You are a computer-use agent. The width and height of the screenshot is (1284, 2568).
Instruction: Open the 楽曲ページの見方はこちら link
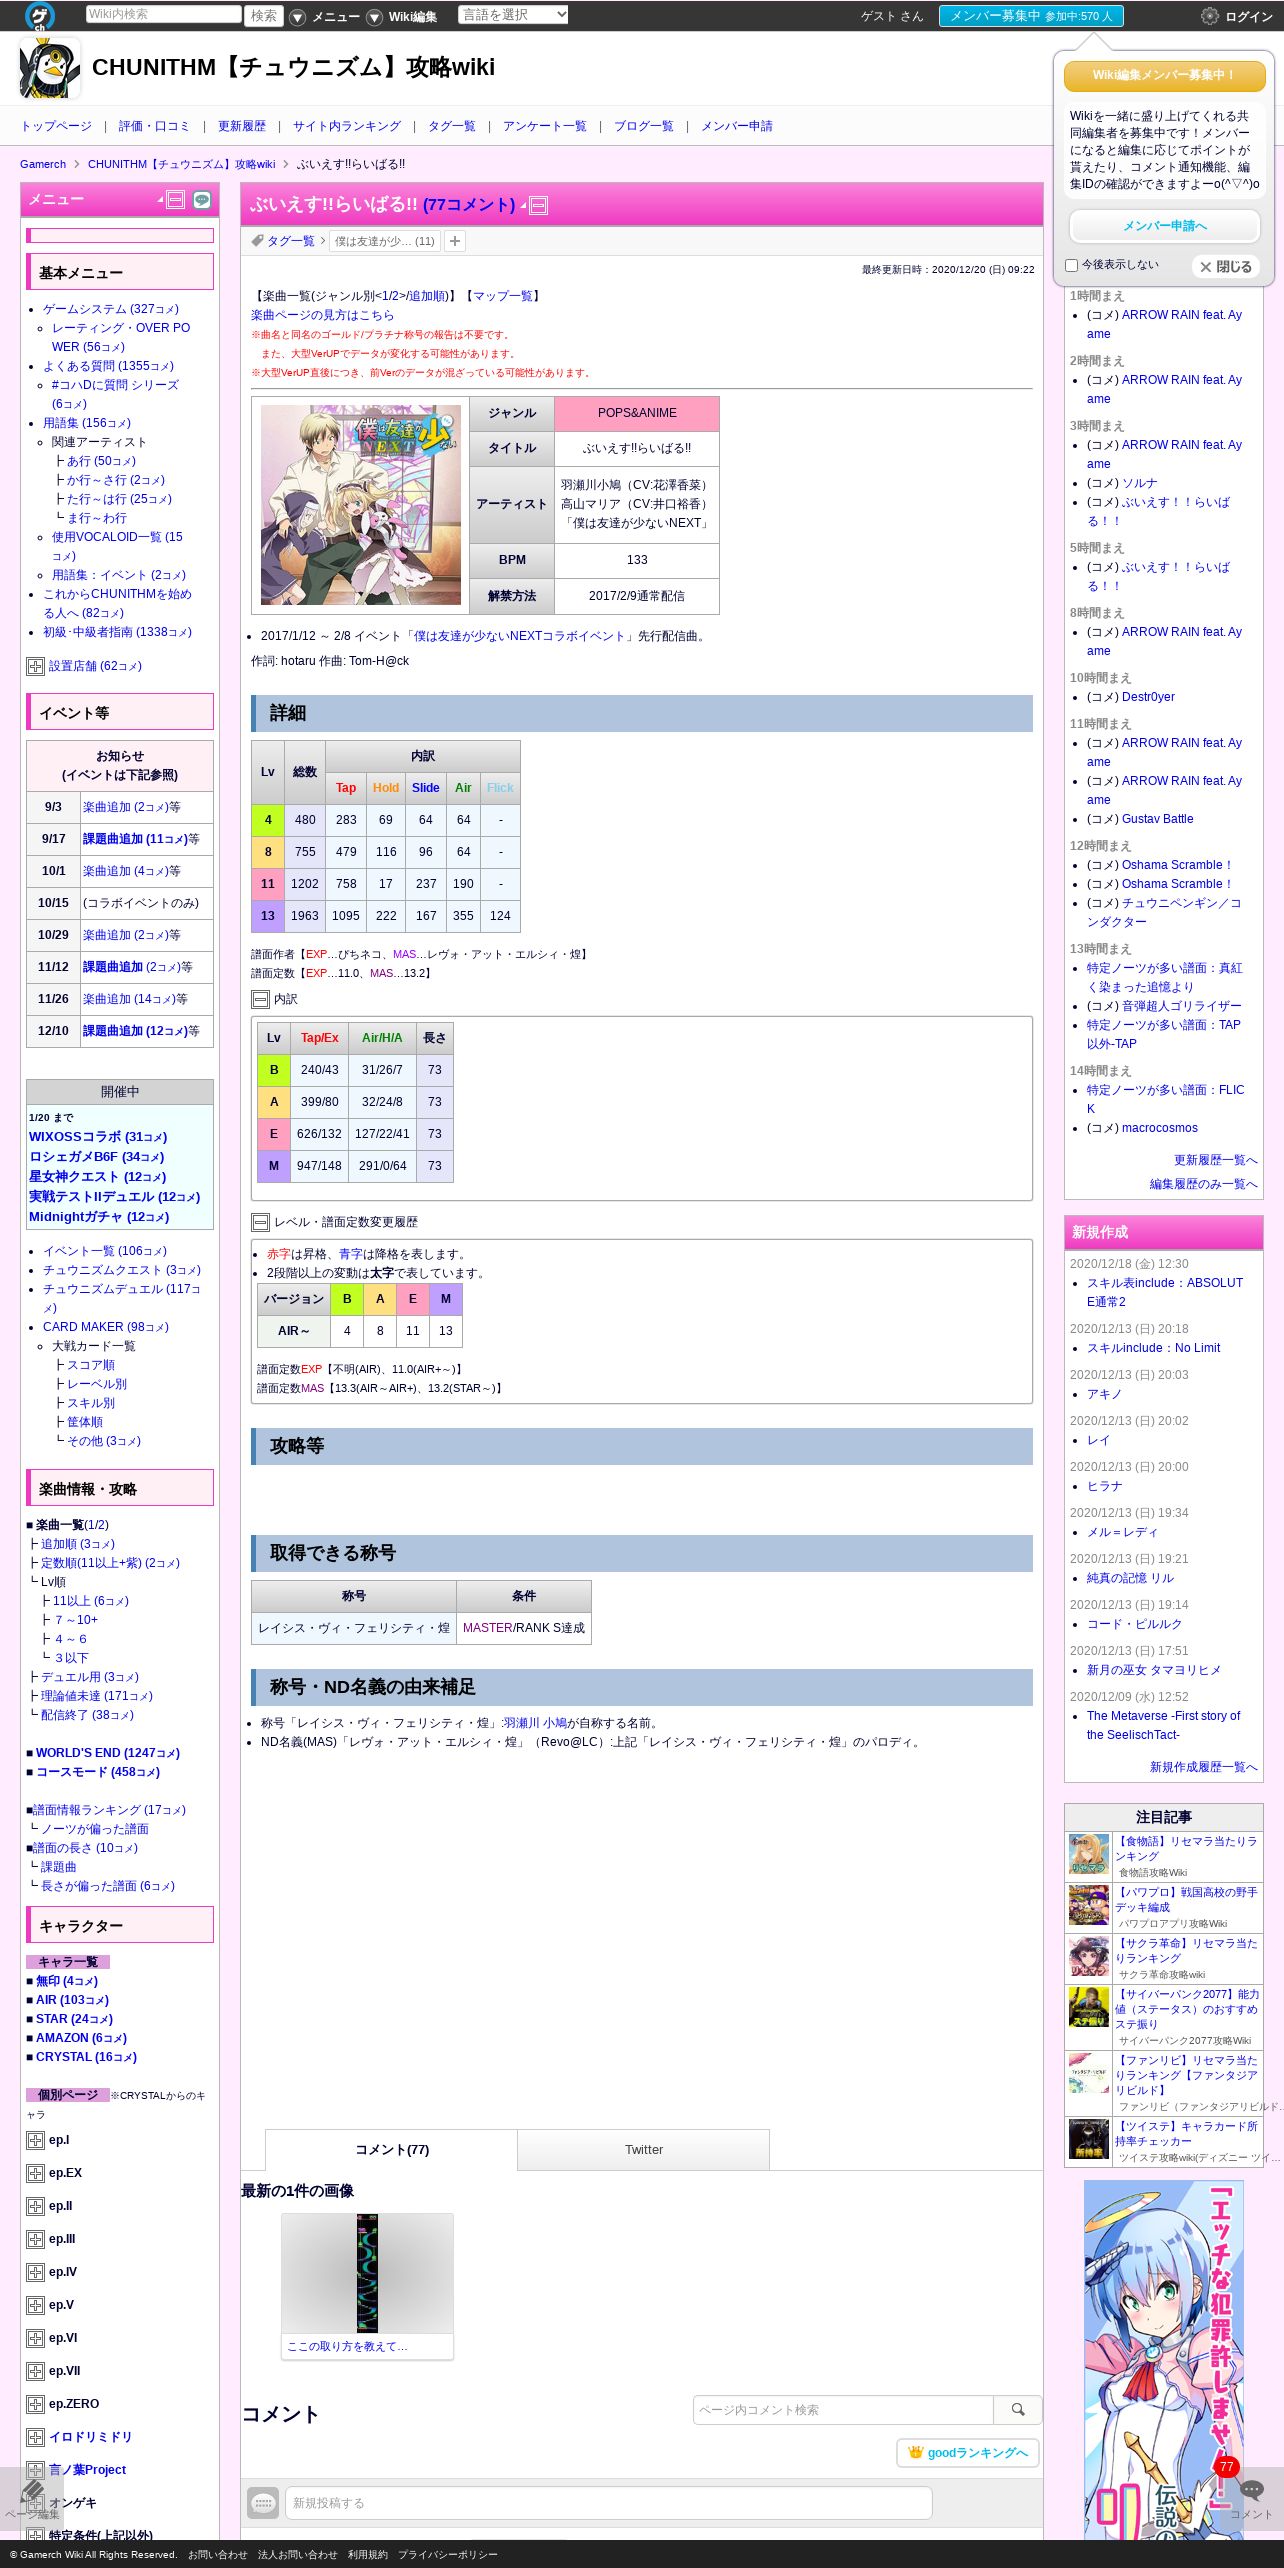[322, 315]
